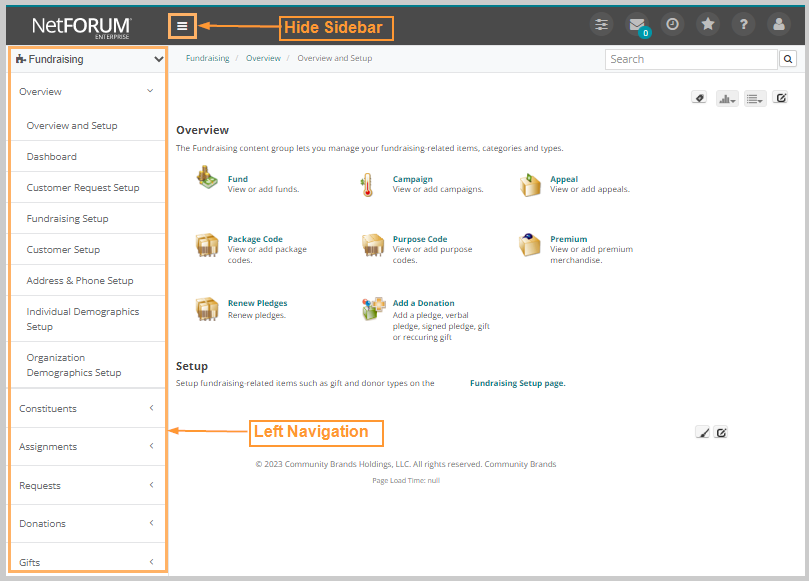
Task: Open the Fundraising module dropdown
Action: 87,59
